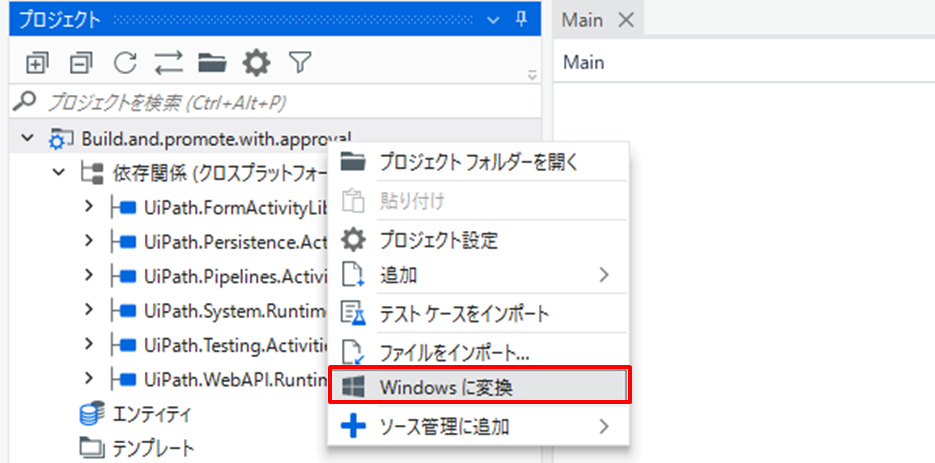Viewport: 935px width, 463px height.
Task: Click 追加 submenu arrow
Action: tap(605, 275)
